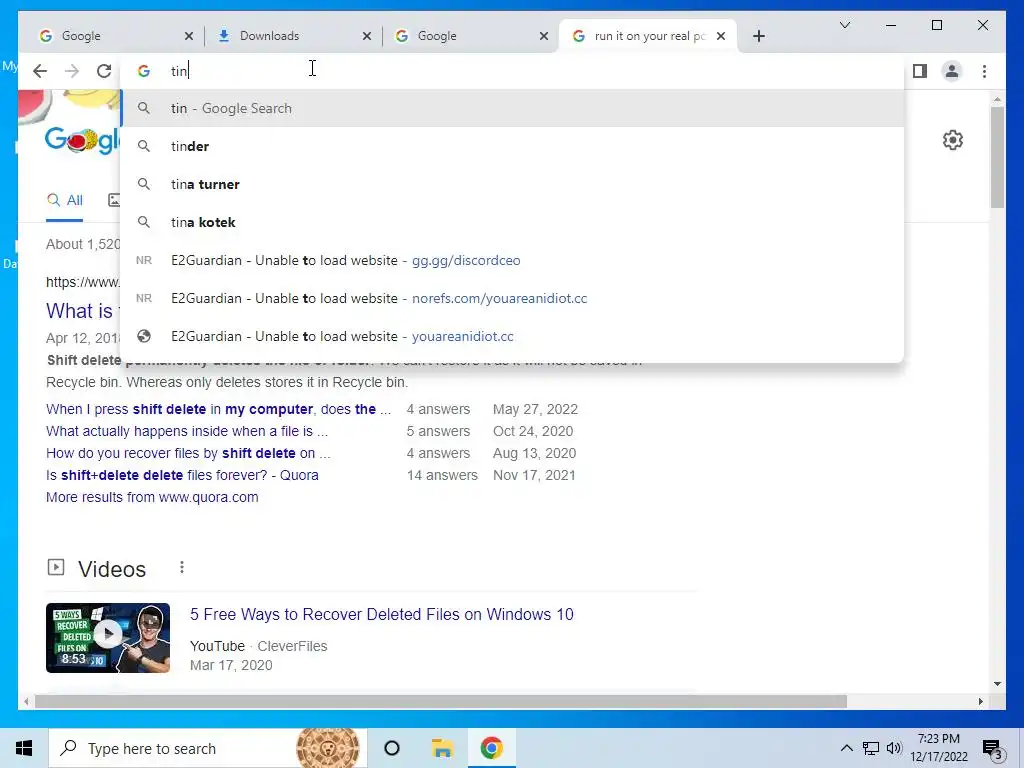
Task: Click the horizontal scrollbar thumb
Action: 441,701
